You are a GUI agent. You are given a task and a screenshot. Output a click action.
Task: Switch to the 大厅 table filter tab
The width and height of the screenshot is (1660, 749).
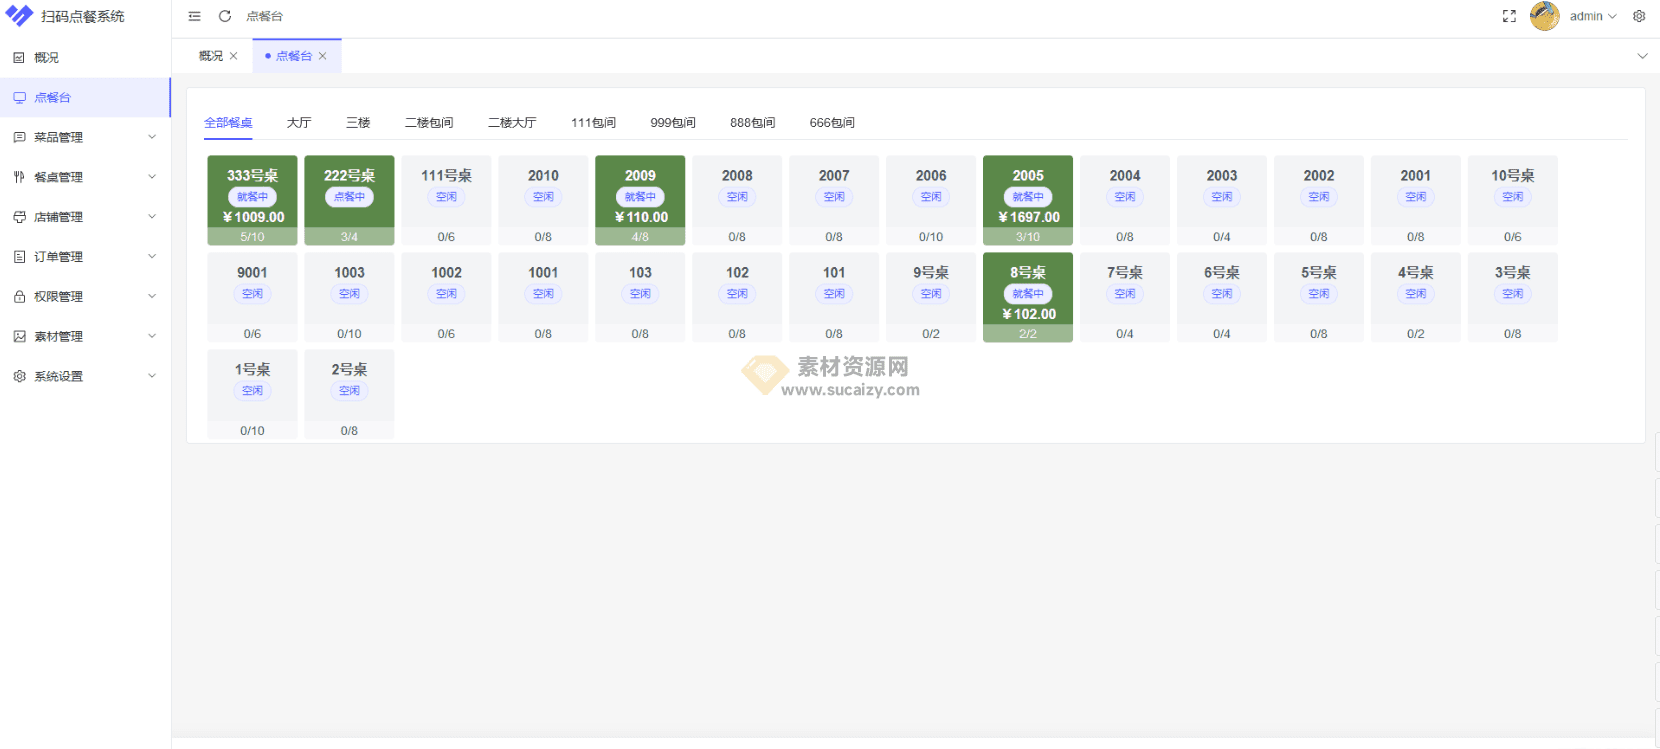click(x=299, y=123)
